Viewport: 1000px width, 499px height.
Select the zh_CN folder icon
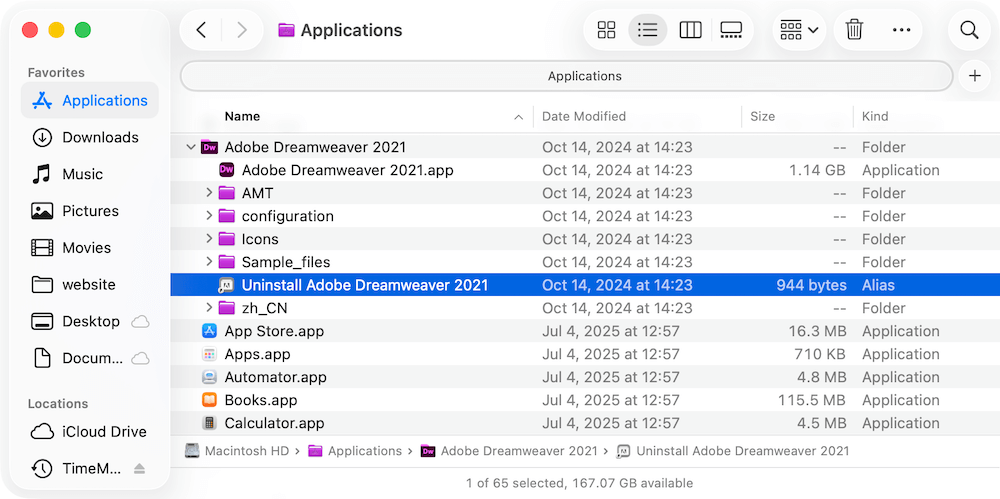click(x=226, y=308)
